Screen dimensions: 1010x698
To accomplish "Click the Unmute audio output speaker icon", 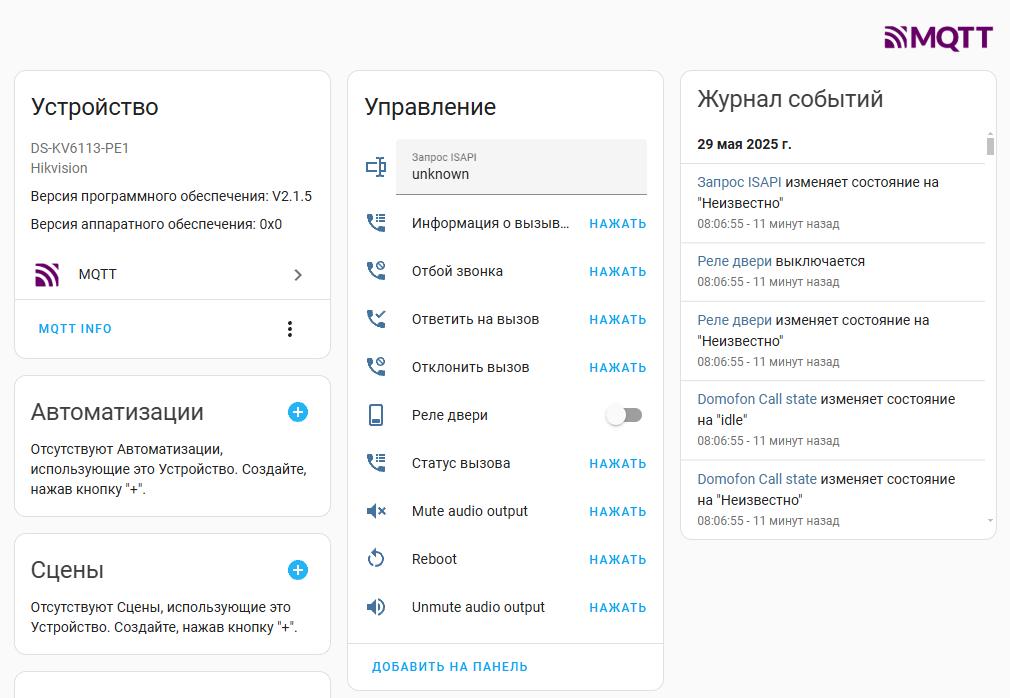I will click(376, 607).
